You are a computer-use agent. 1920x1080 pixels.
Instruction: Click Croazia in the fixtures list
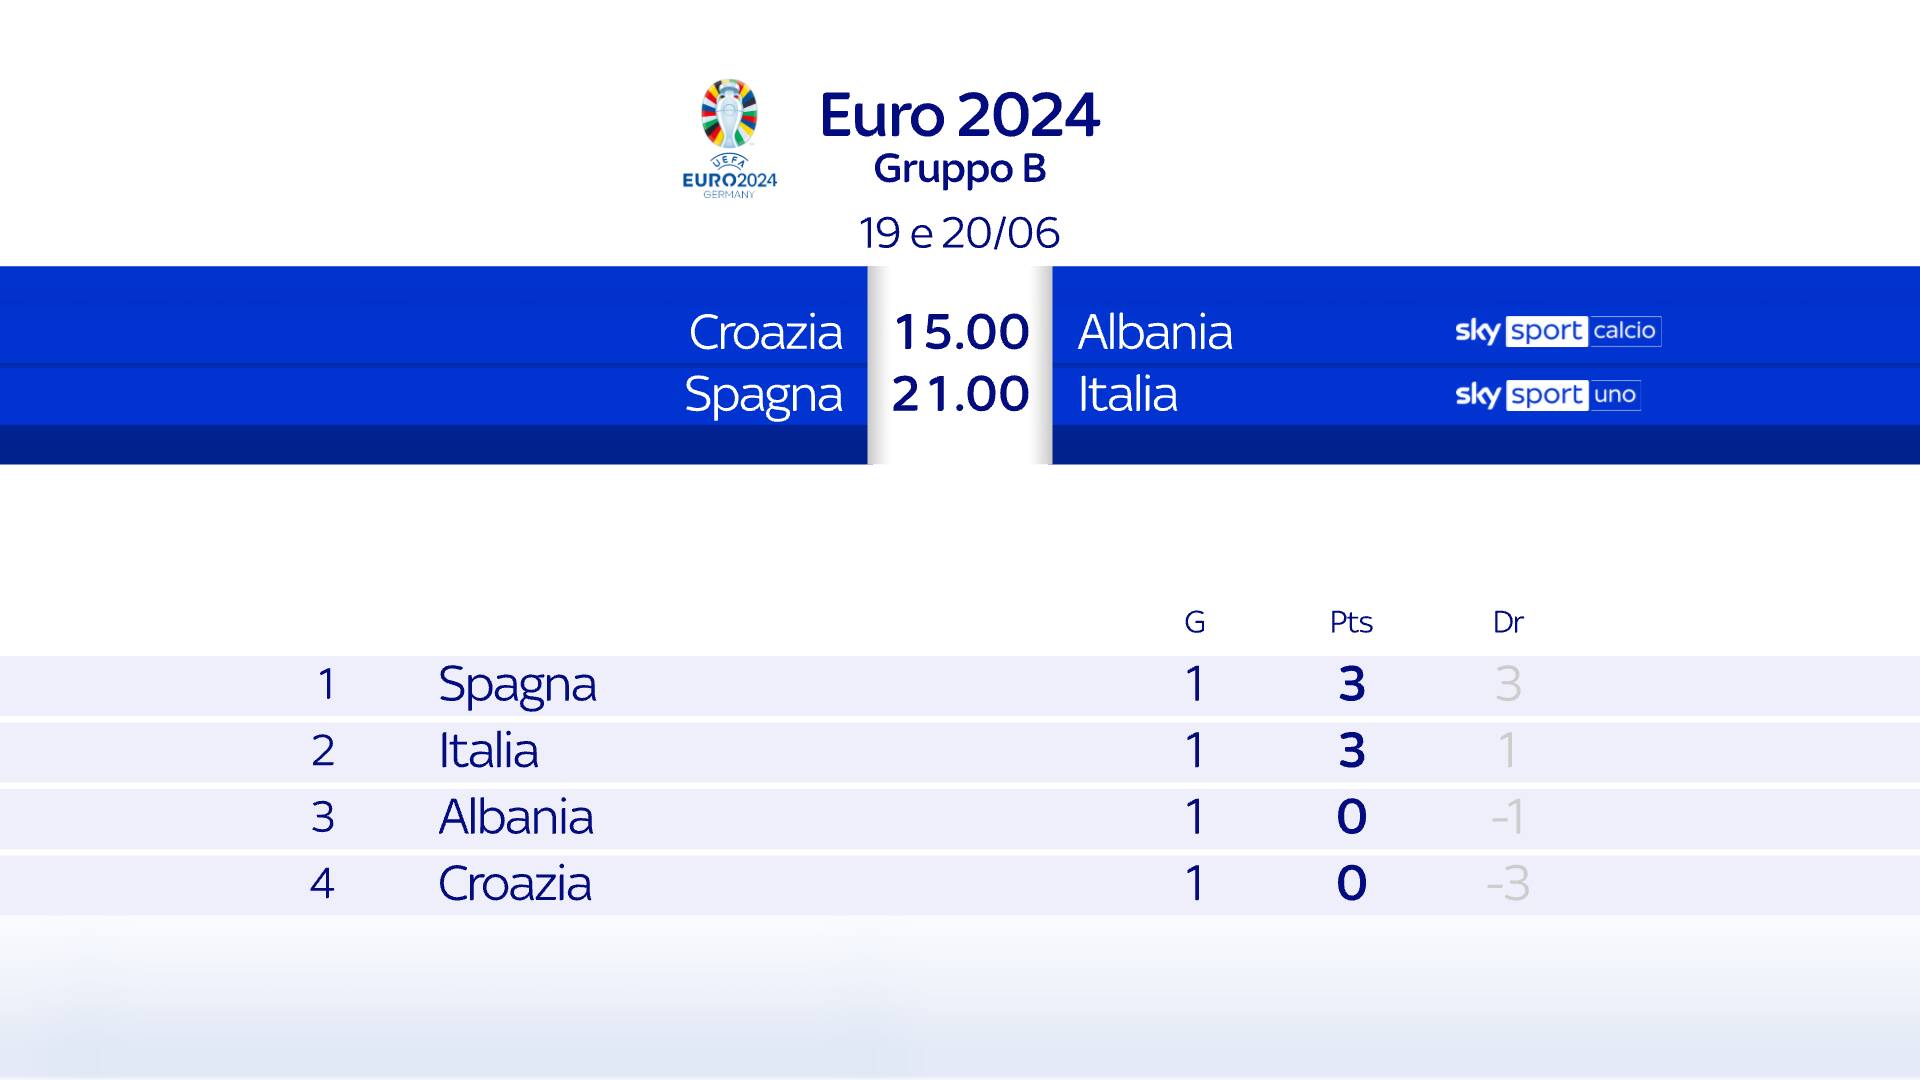[x=765, y=332]
